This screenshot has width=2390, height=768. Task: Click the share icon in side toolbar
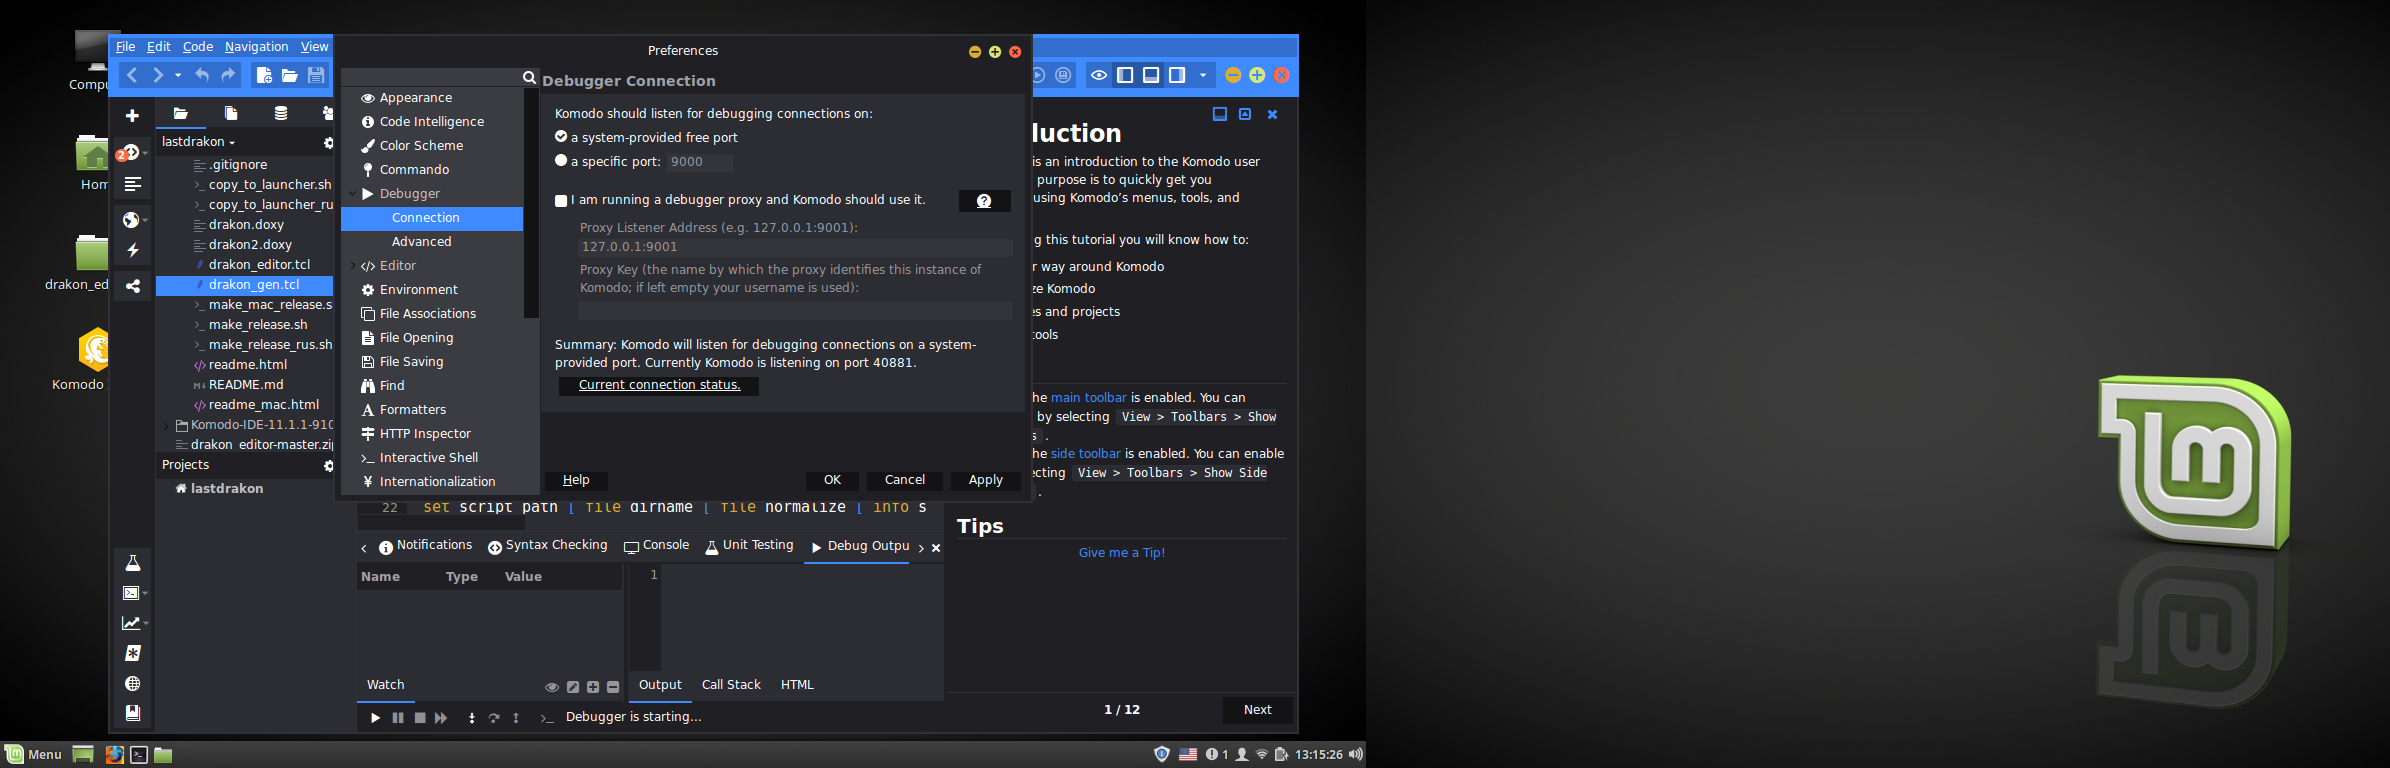pyautogui.click(x=132, y=286)
